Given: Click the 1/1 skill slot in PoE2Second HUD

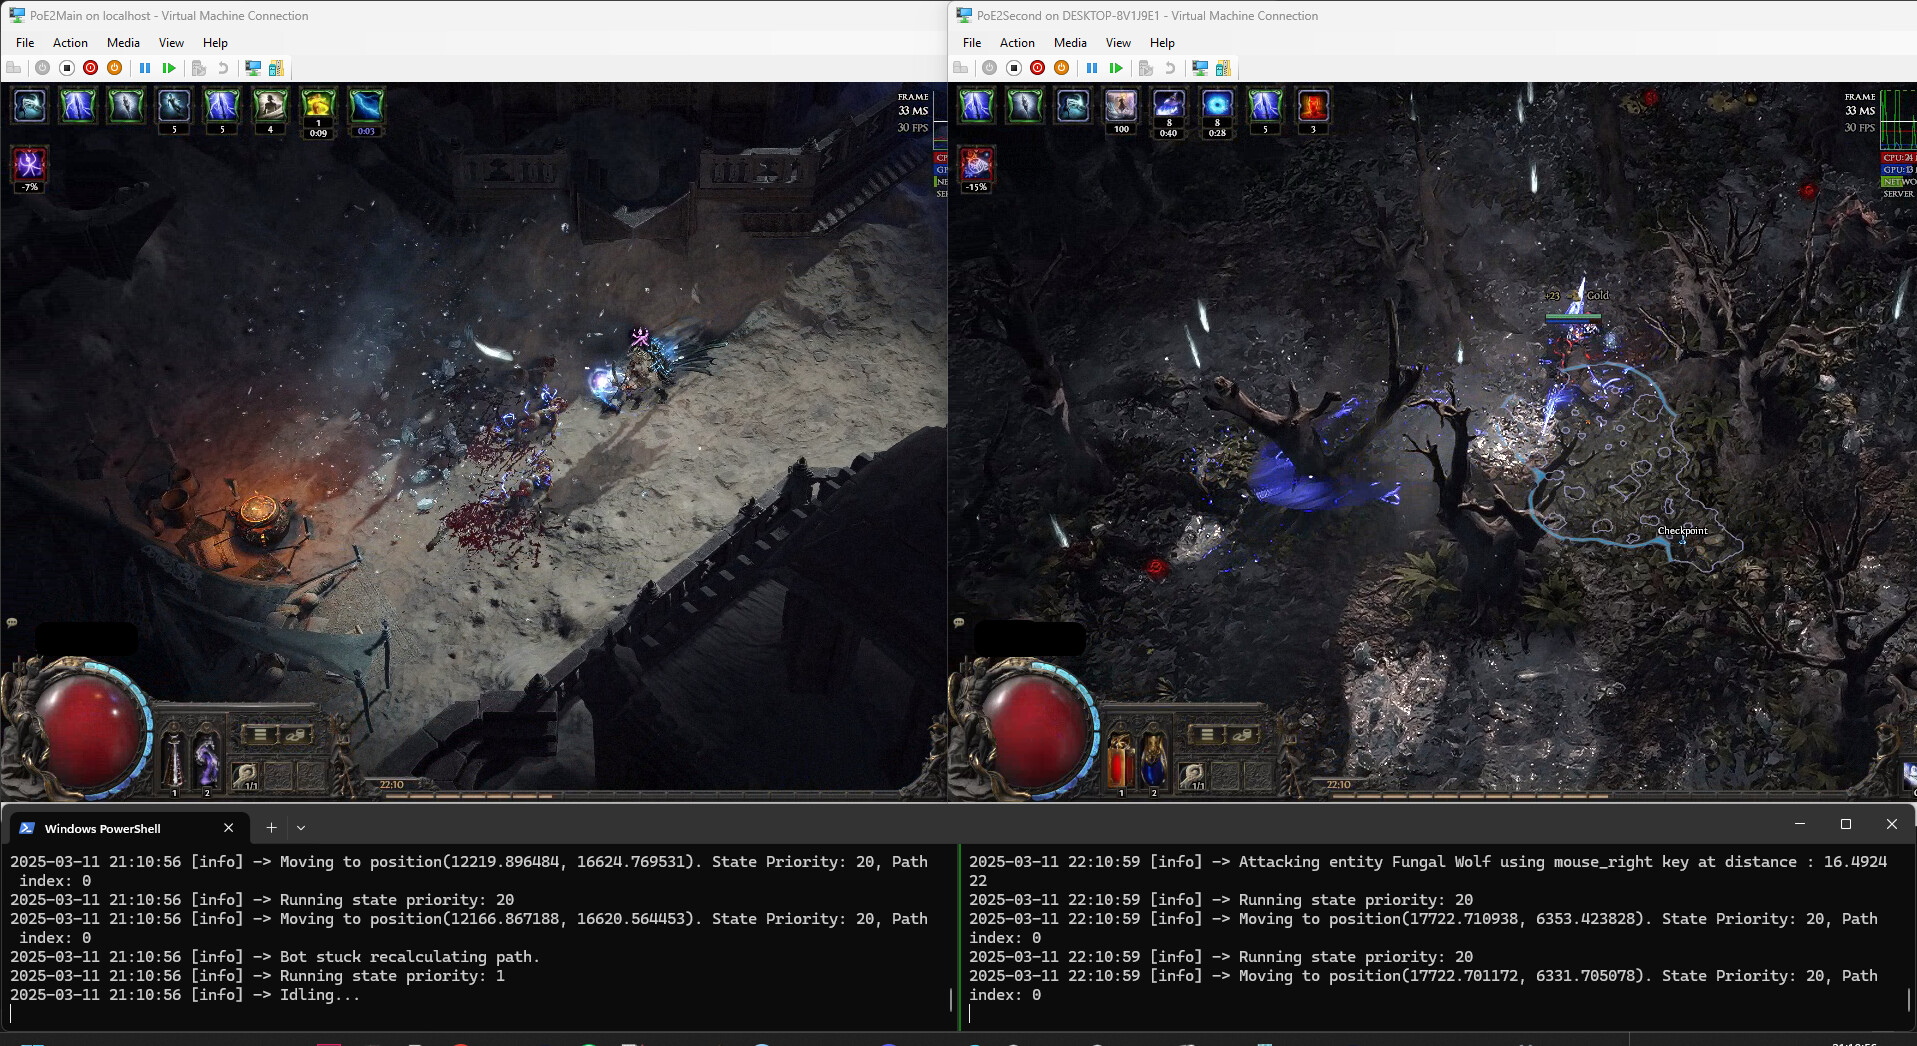Looking at the screenshot, I should (x=1193, y=775).
